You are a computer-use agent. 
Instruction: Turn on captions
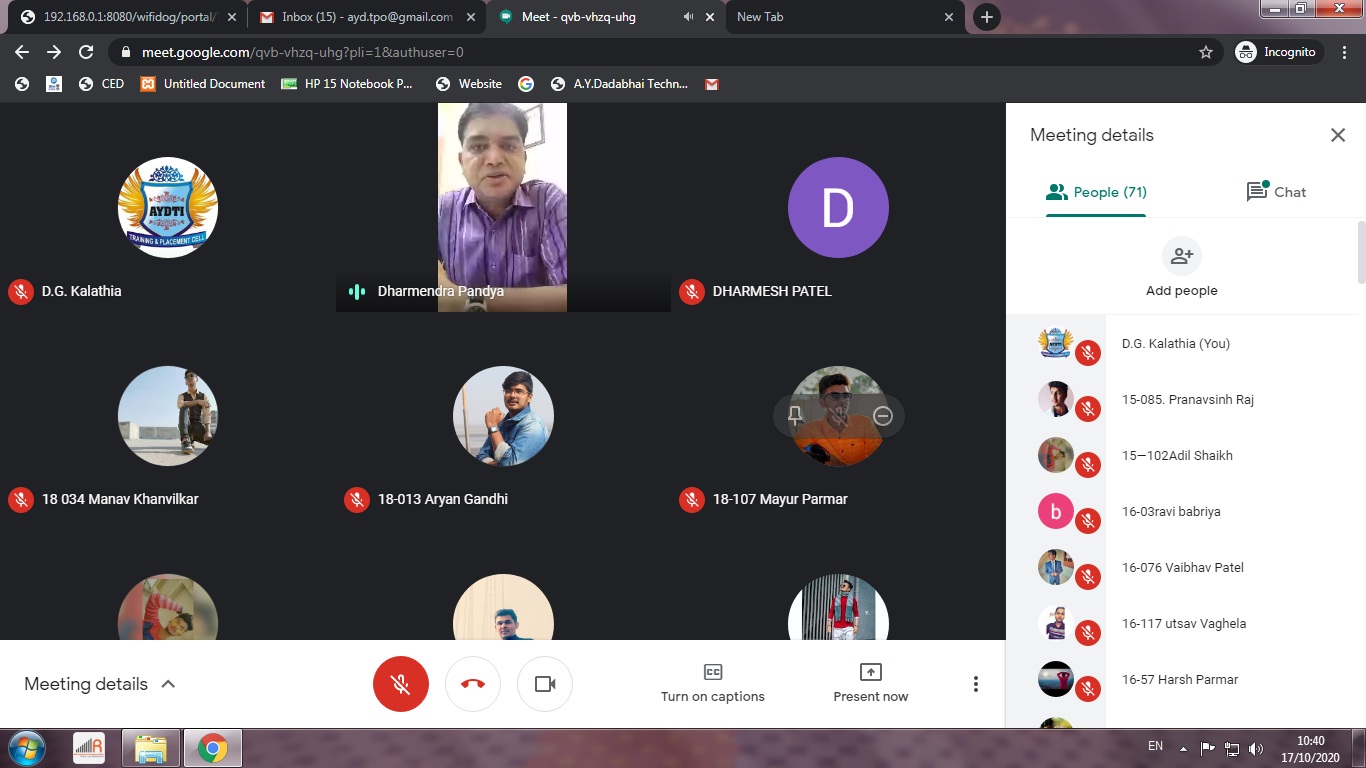713,684
